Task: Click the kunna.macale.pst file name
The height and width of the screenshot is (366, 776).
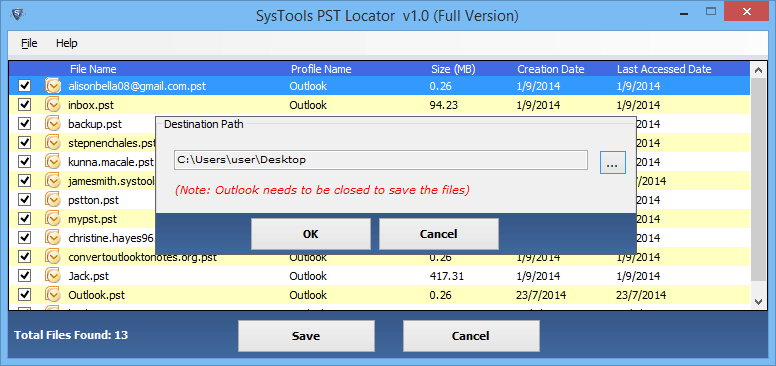Action: 111,162
